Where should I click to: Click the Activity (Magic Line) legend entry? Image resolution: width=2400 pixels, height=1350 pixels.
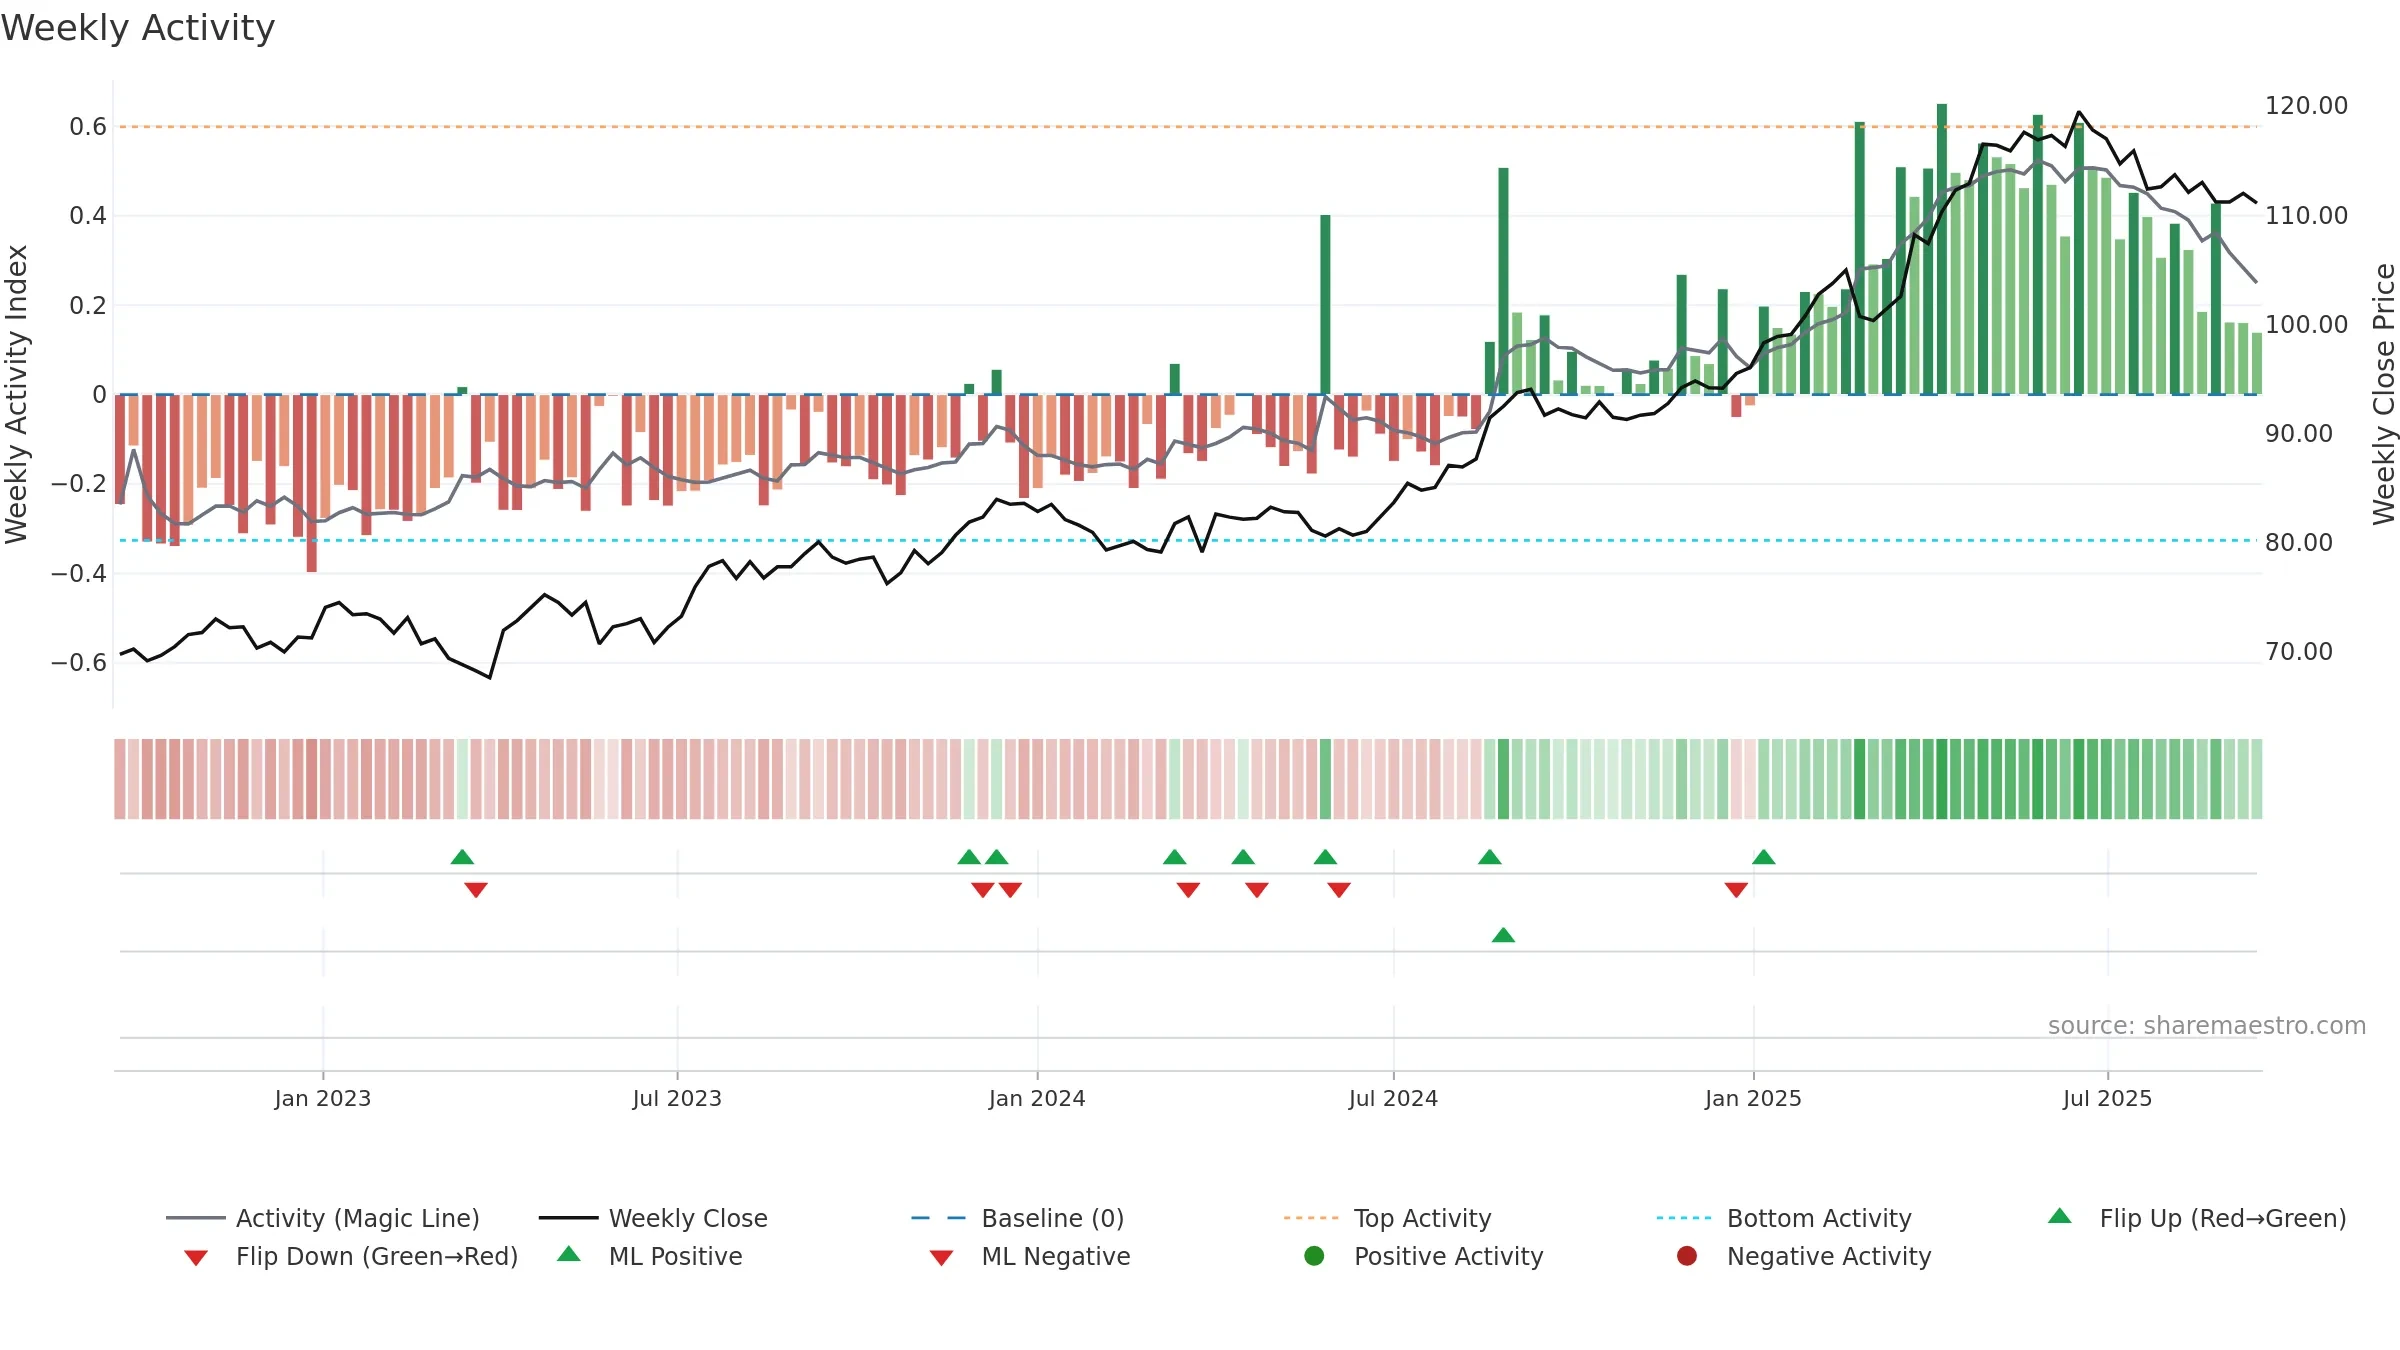(x=323, y=1218)
